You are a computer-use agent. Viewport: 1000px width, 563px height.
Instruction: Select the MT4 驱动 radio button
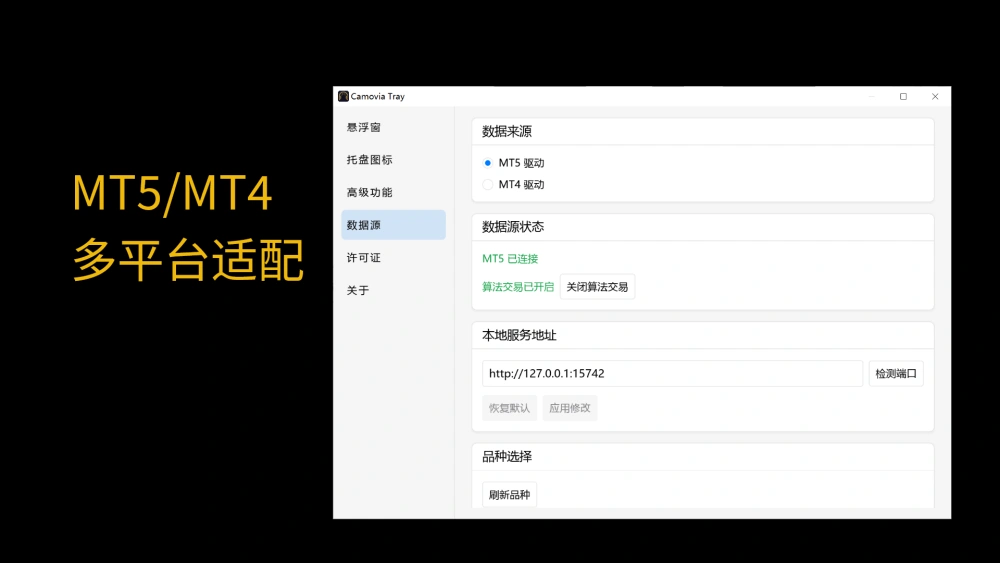[x=488, y=184]
